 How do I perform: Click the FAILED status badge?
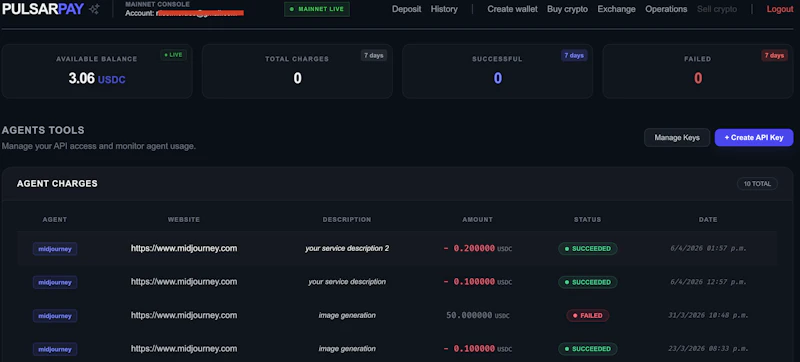588,316
